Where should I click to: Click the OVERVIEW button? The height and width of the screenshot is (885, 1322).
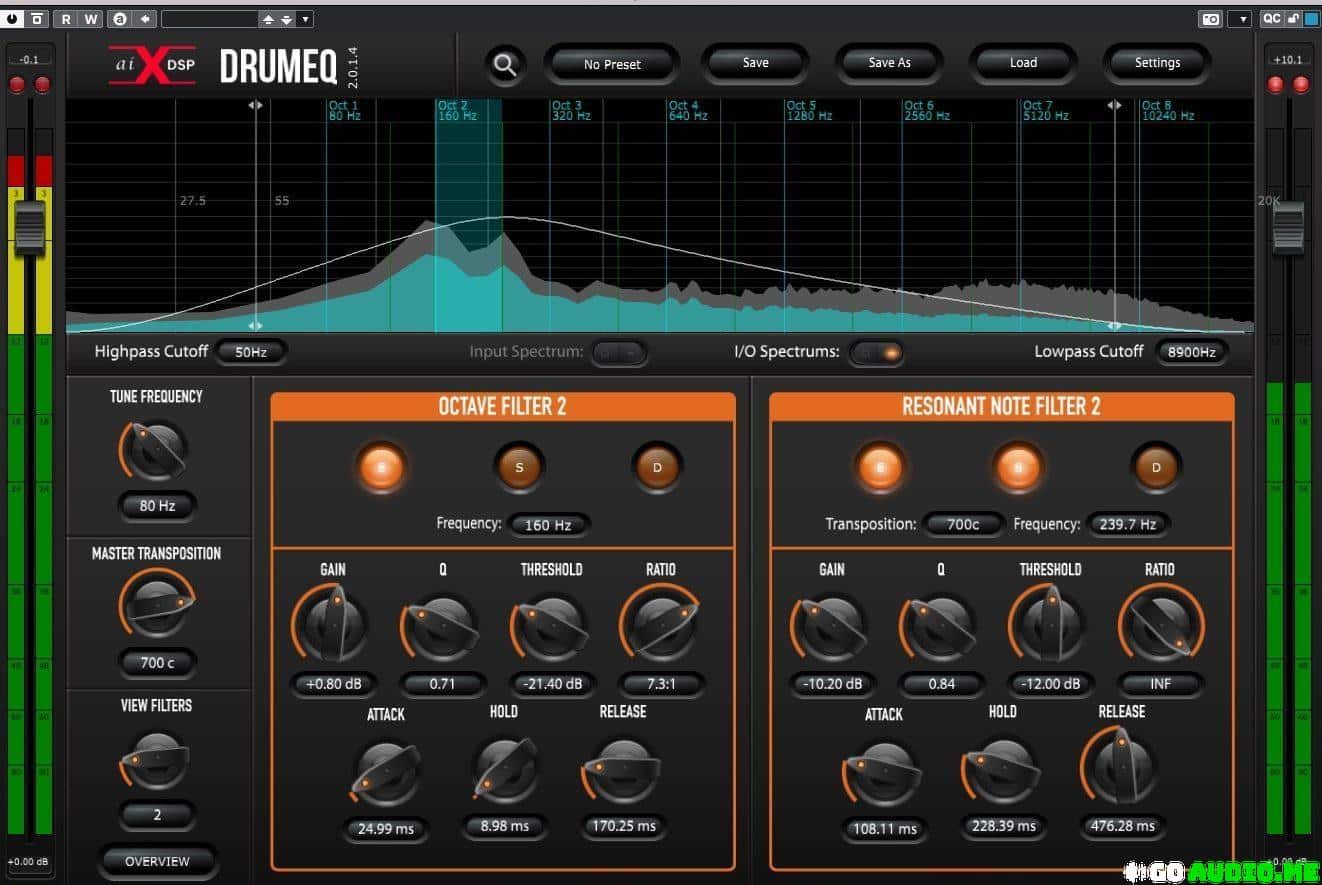click(x=157, y=861)
